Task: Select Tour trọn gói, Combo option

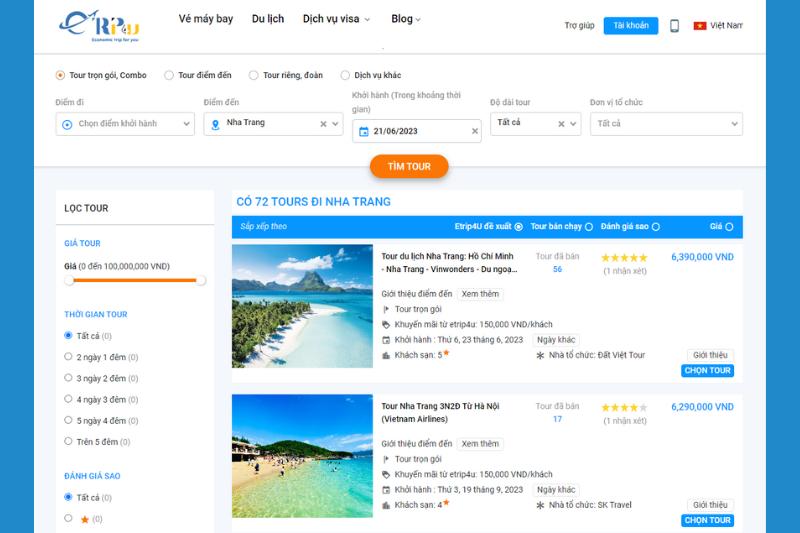Action: (x=60, y=75)
